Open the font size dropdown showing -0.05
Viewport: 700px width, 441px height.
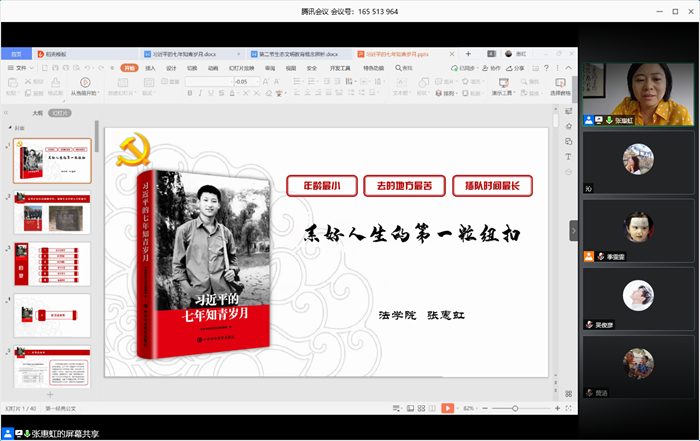pos(257,82)
